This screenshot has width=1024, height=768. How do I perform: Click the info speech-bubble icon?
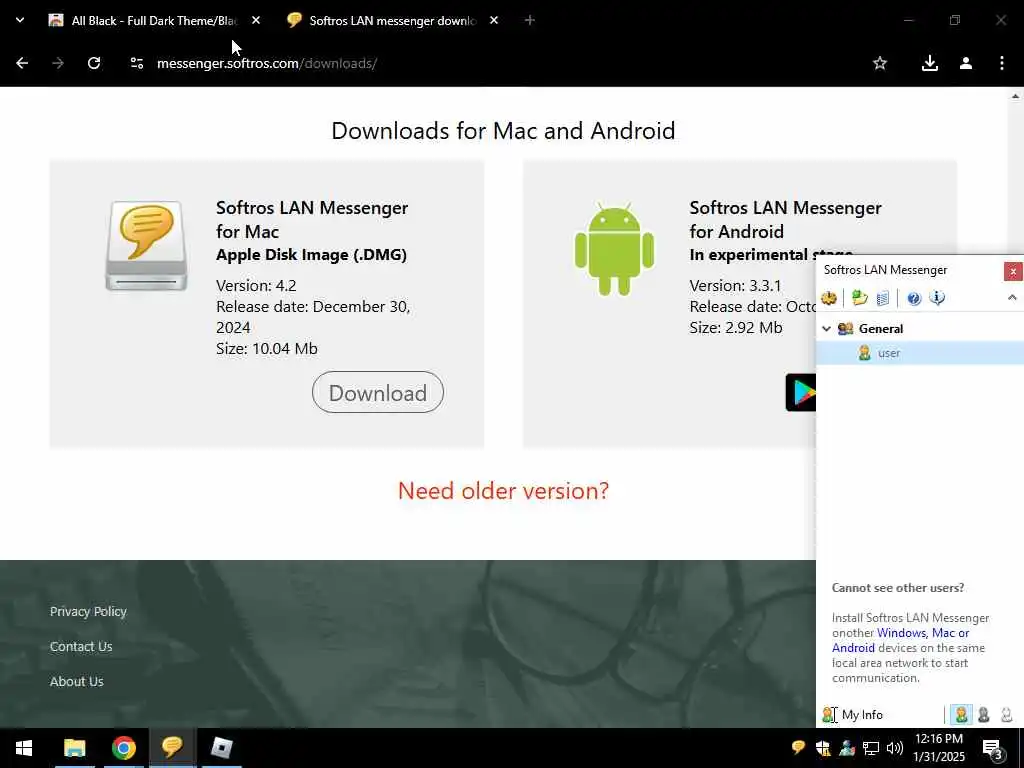click(x=937, y=298)
